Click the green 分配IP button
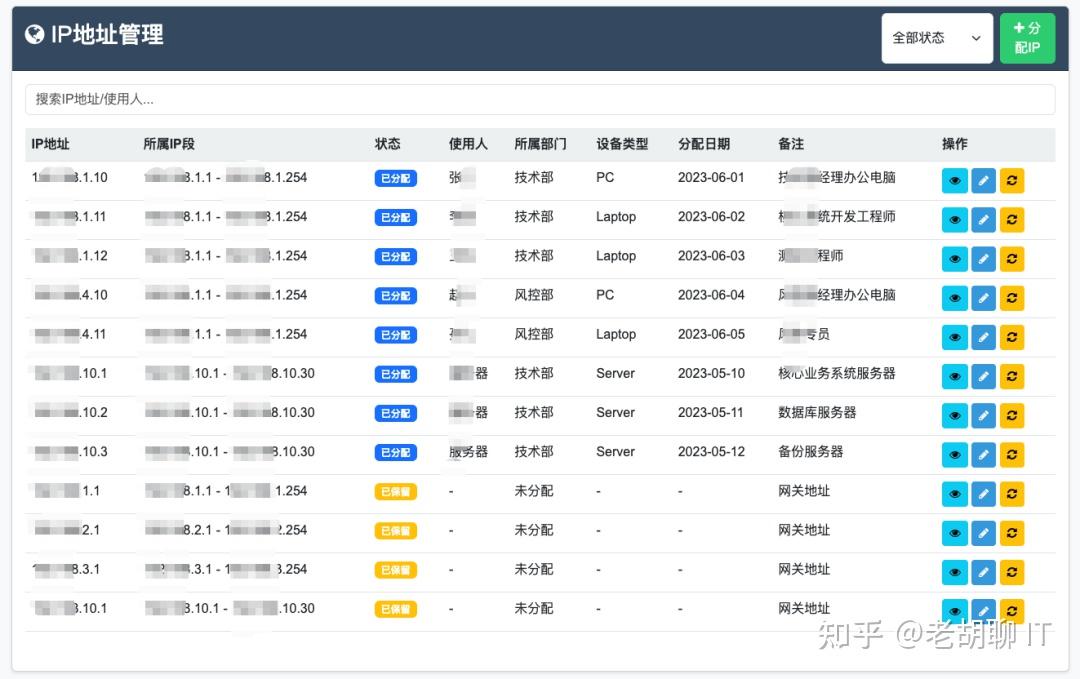 [x=1027, y=39]
